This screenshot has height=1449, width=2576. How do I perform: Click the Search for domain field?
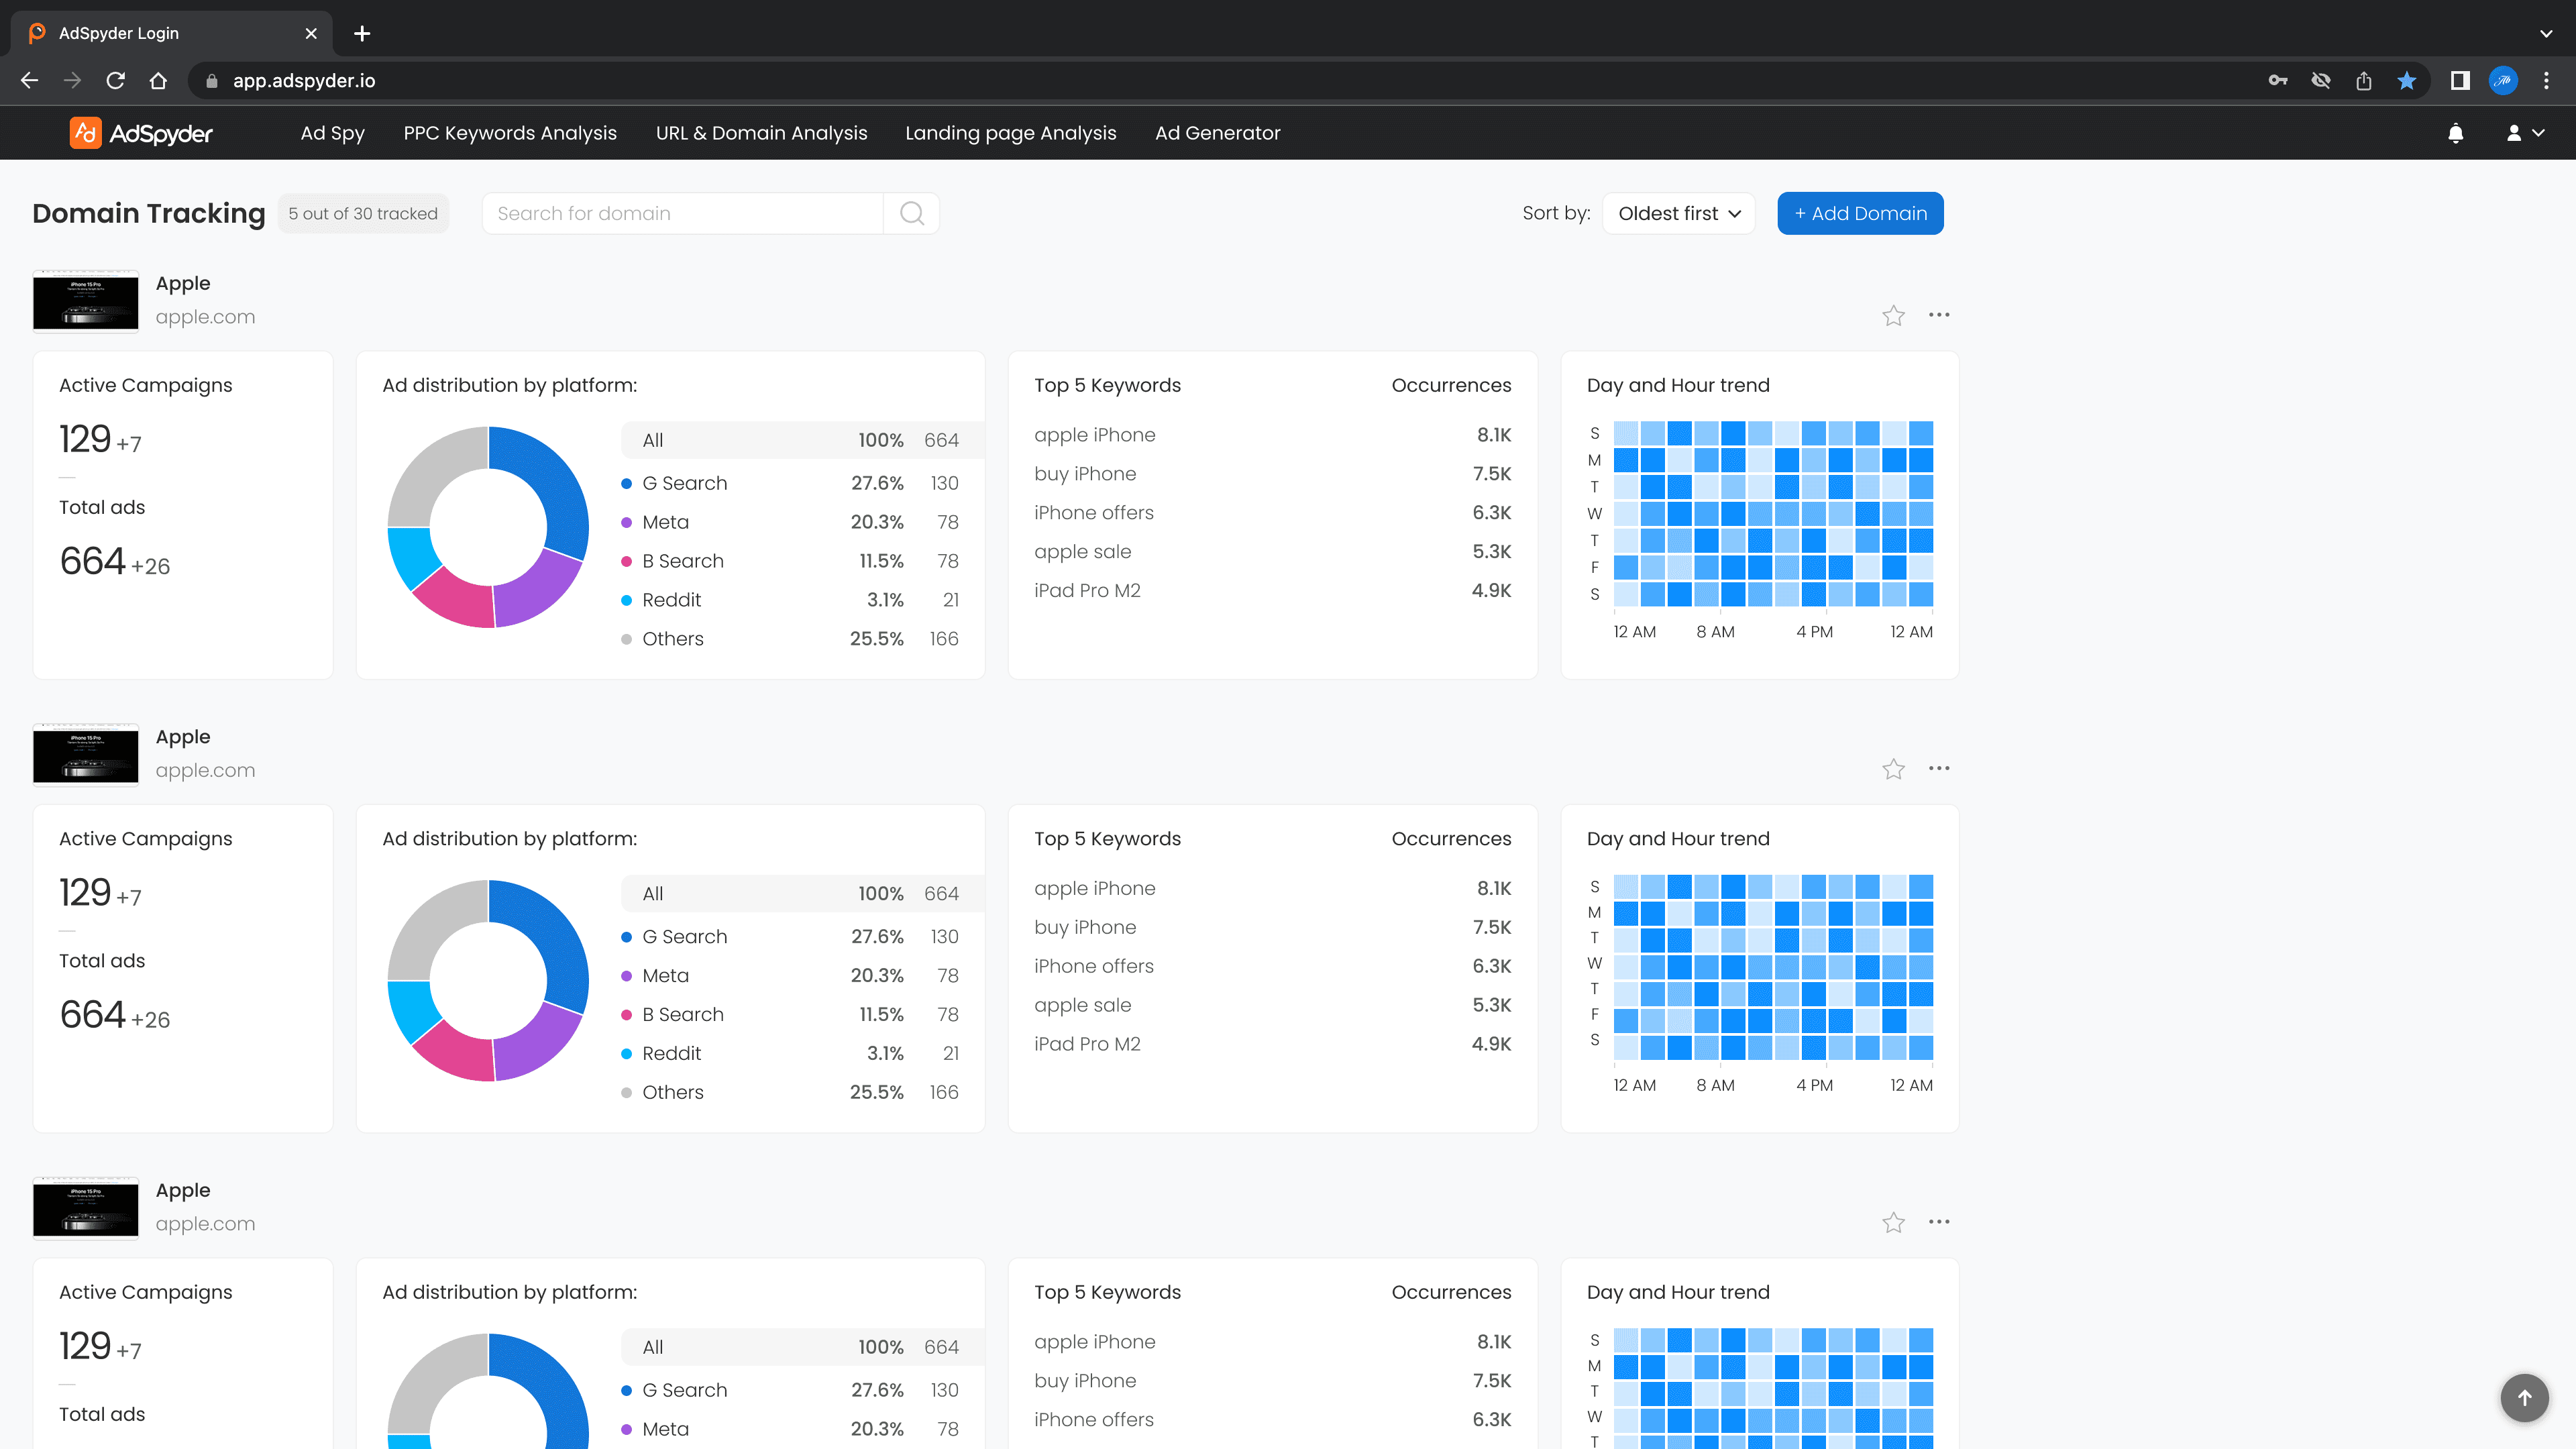pyautogui.click(x=683, y=213)
